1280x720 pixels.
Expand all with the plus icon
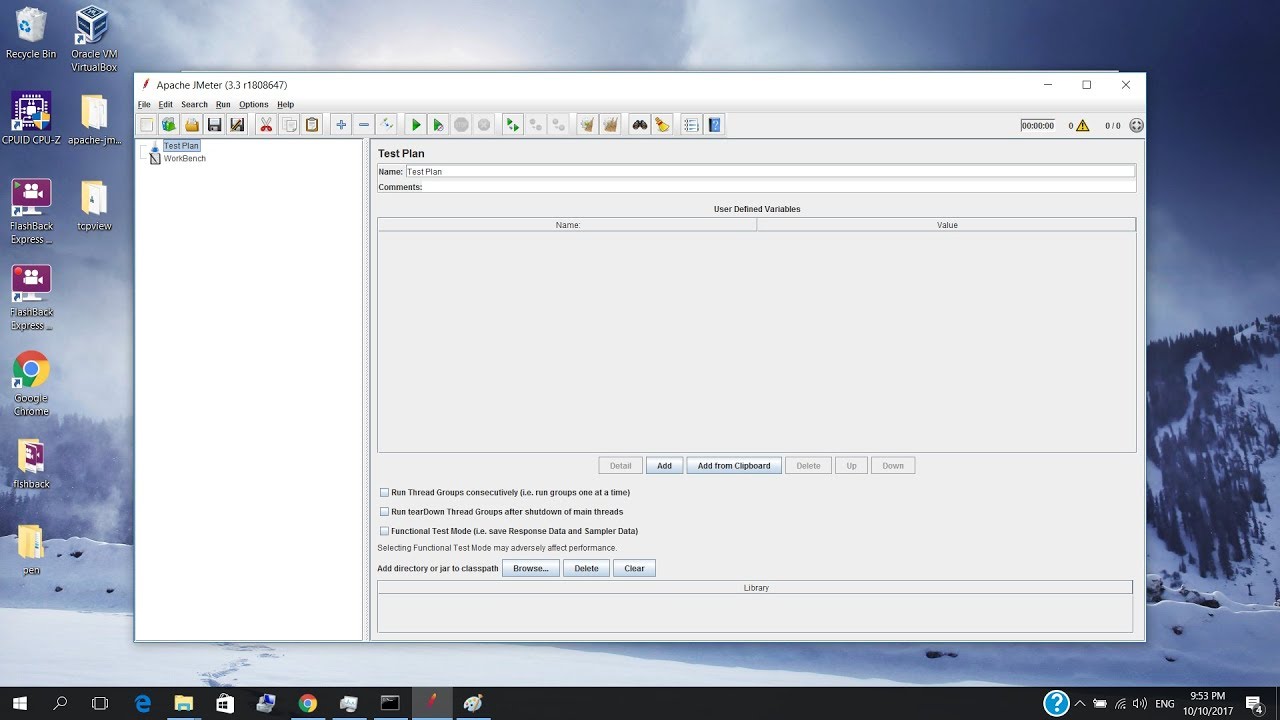click(x=341, y=125)
